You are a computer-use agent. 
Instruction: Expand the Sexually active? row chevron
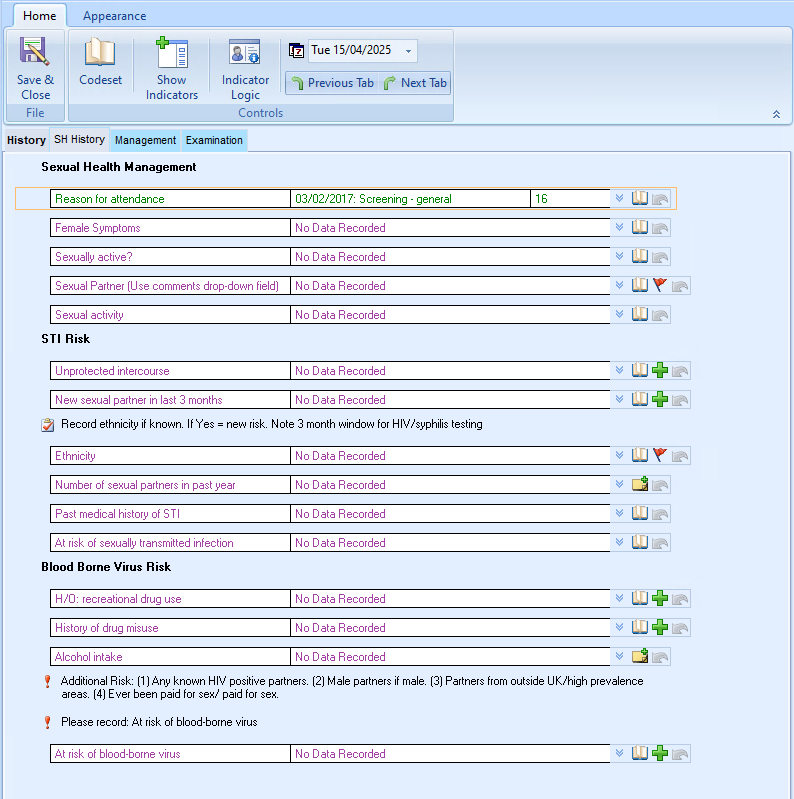[620, 257]
